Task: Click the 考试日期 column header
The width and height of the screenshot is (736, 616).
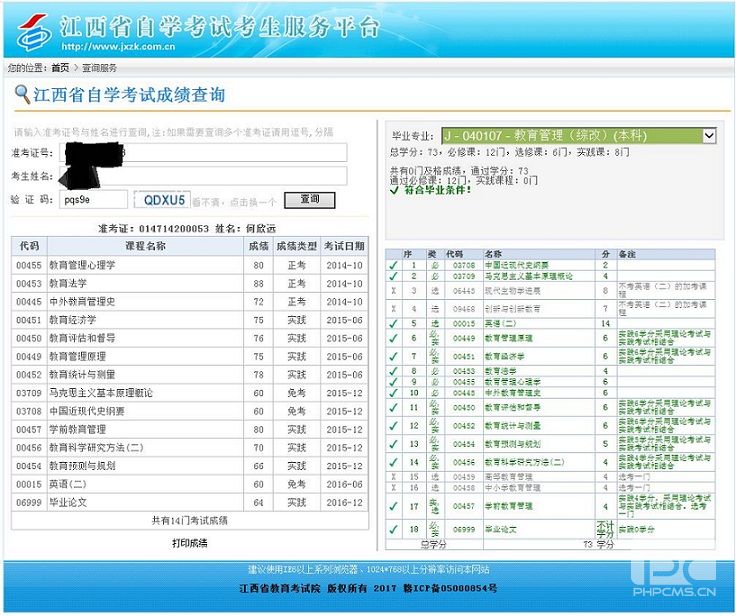Action: click(x=345, y=246)
